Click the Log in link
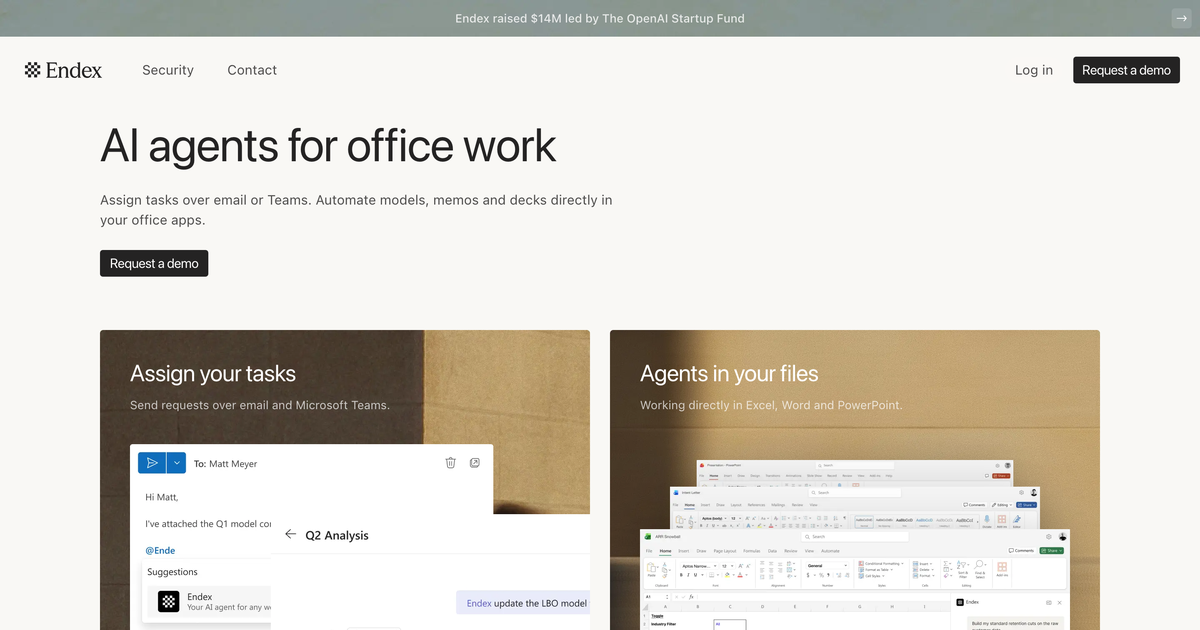Viewport: 1200px width, 630px height. (x=1034, y=70)
